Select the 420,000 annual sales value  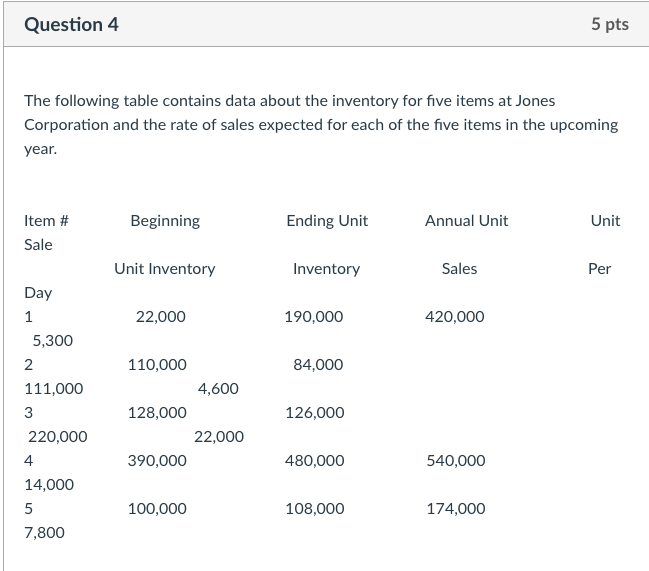455,317
